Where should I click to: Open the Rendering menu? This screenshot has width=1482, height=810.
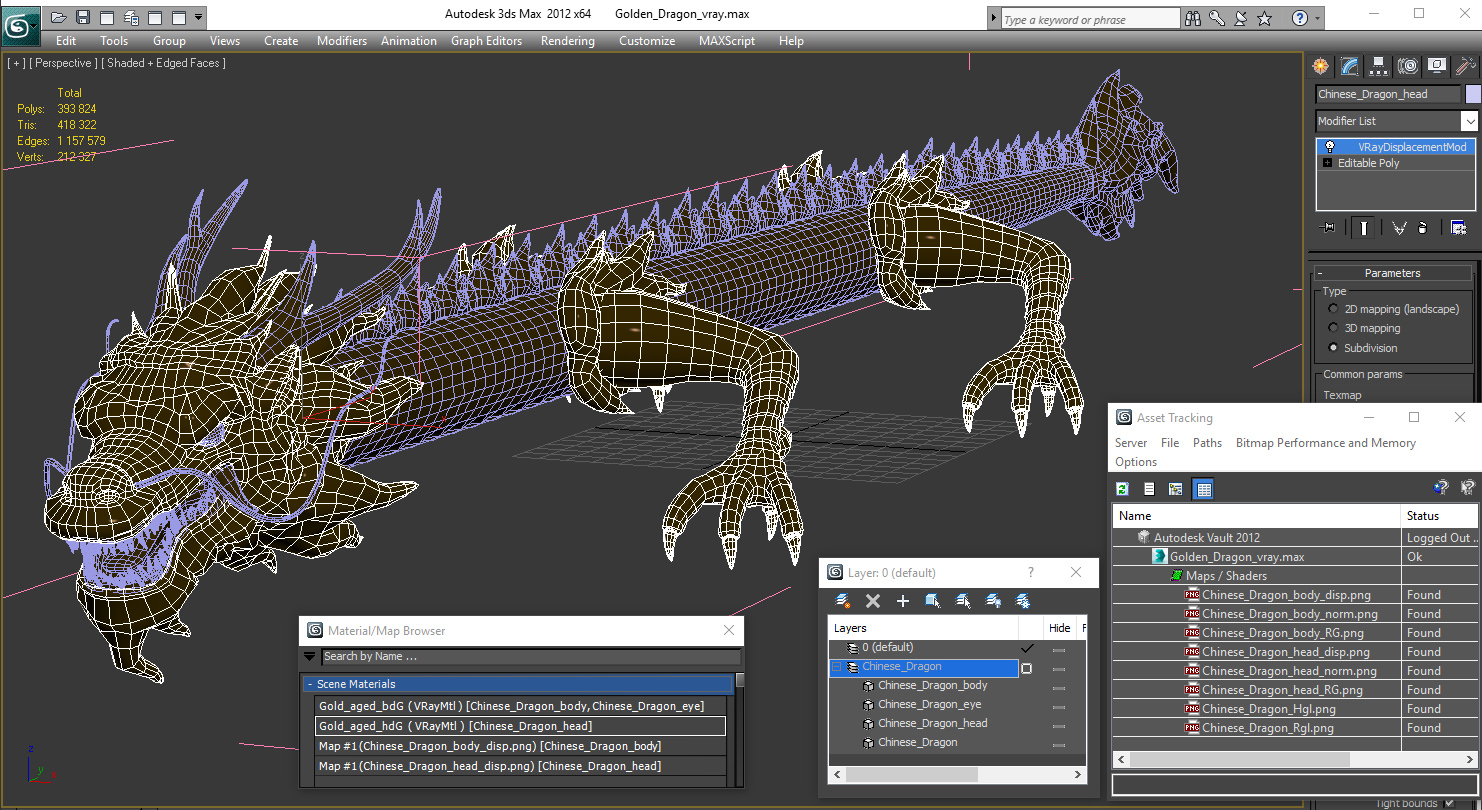pyautogui.click(x=567, y=41)
